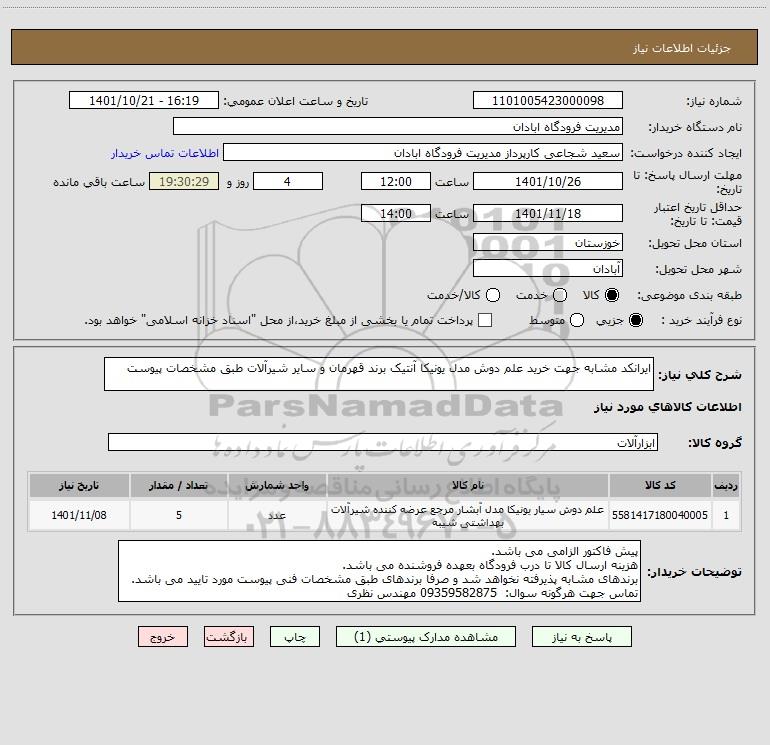Click the تعداد / مقدار column header
Image resolution: width=770 pixels, height=745 pixels.
point(179,486)
